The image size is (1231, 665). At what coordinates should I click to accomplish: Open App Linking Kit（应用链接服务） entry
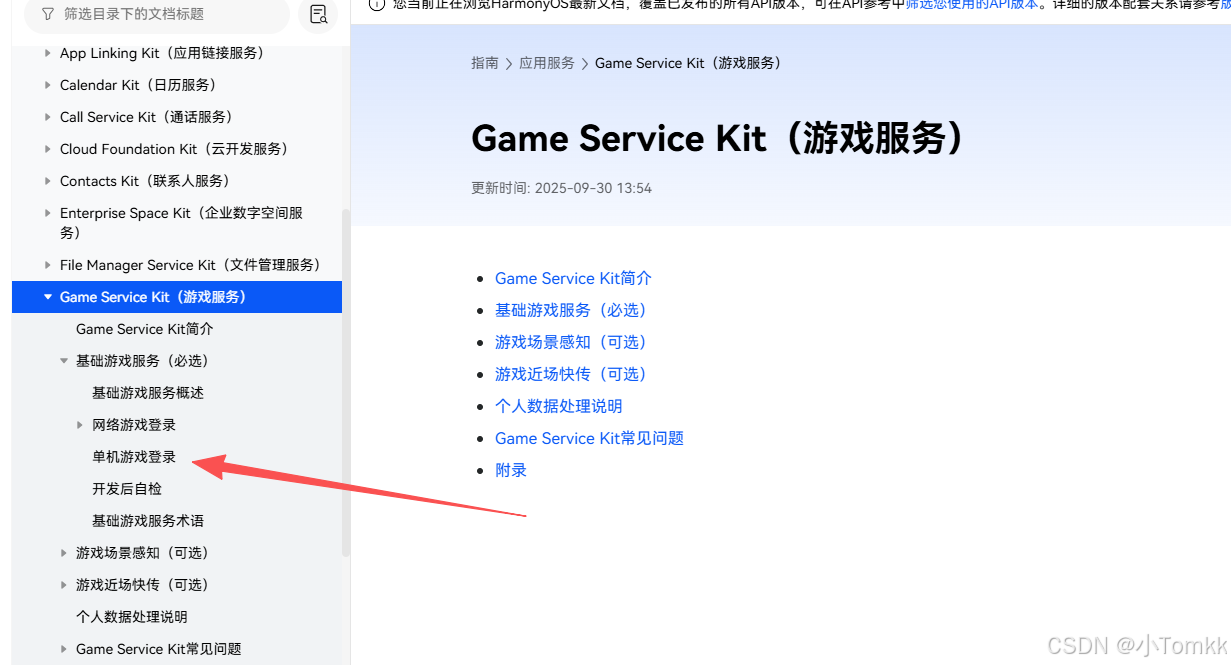162,53
